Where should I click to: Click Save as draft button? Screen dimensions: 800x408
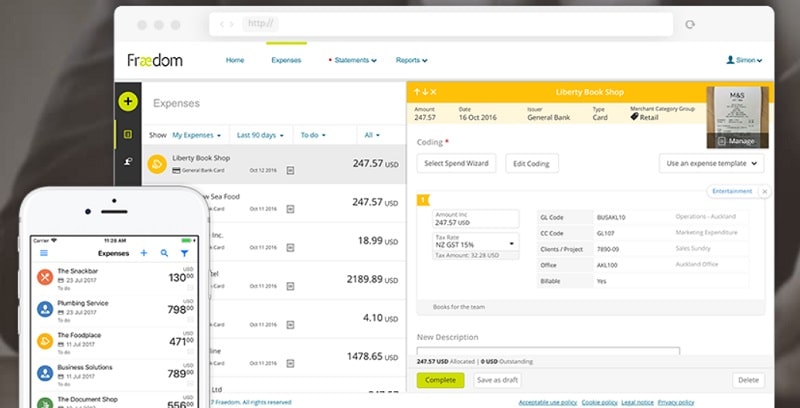[x=497, y=380]
